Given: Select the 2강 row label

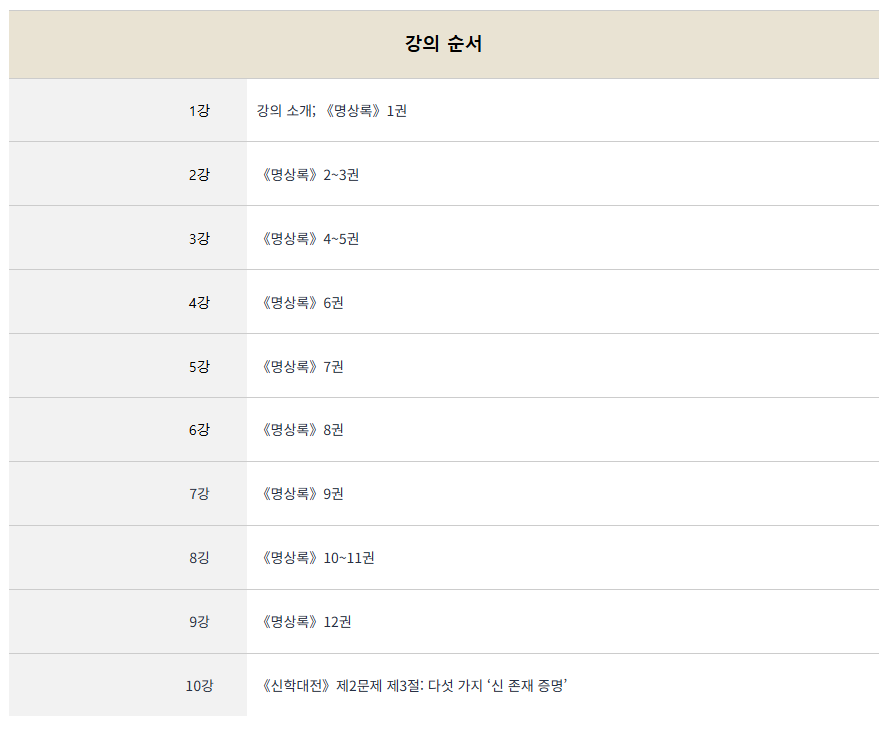Looking at the screenshot, I should pos(199,175).
